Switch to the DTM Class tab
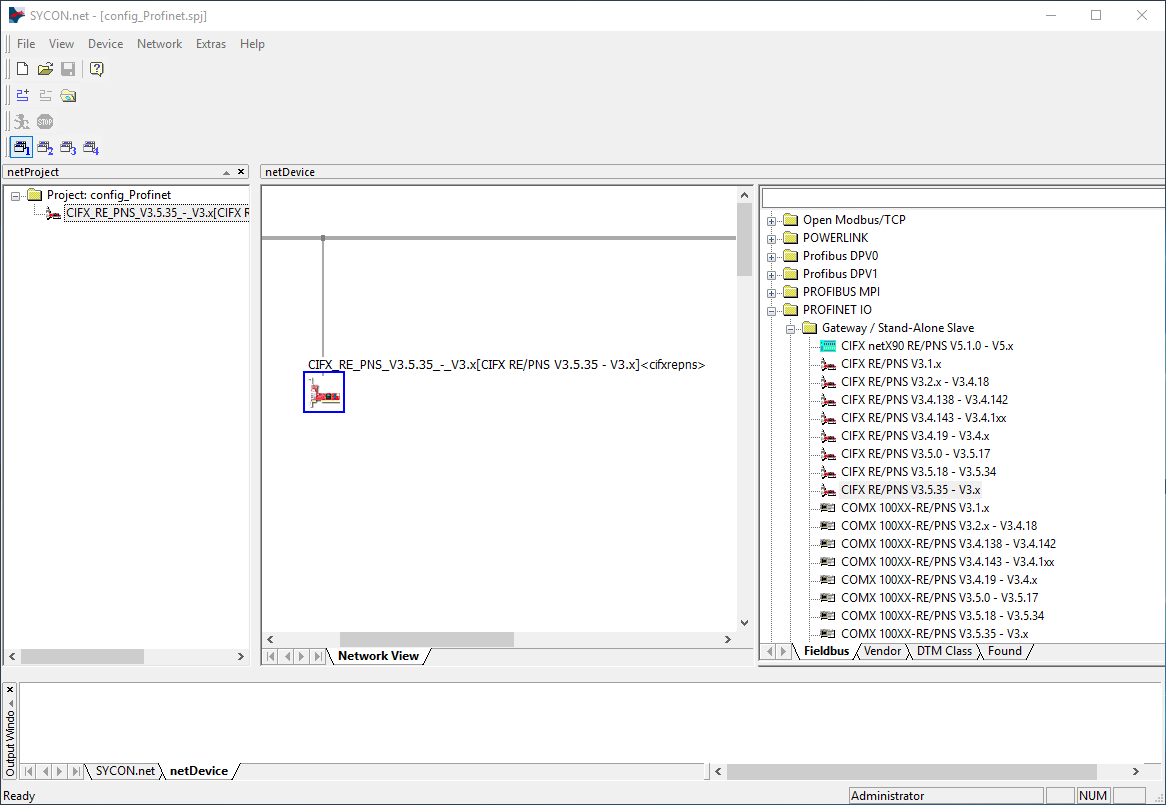Screen dimensions: 1166x805 click(x=943, y=651)
